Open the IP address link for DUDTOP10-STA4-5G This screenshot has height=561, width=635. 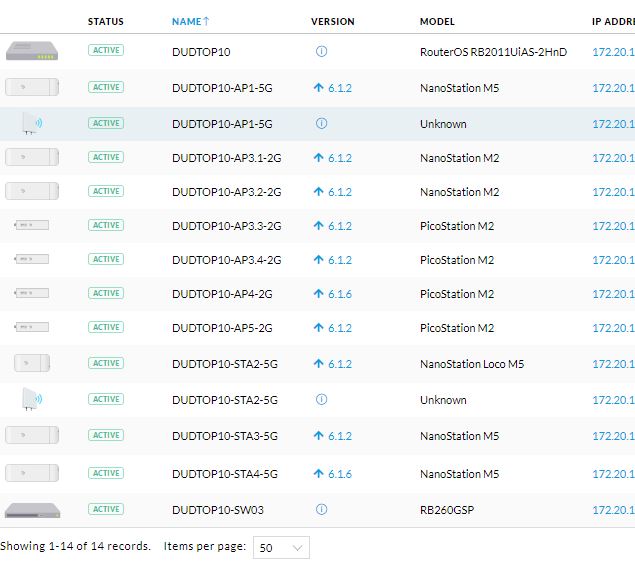[x=613, y=474]
